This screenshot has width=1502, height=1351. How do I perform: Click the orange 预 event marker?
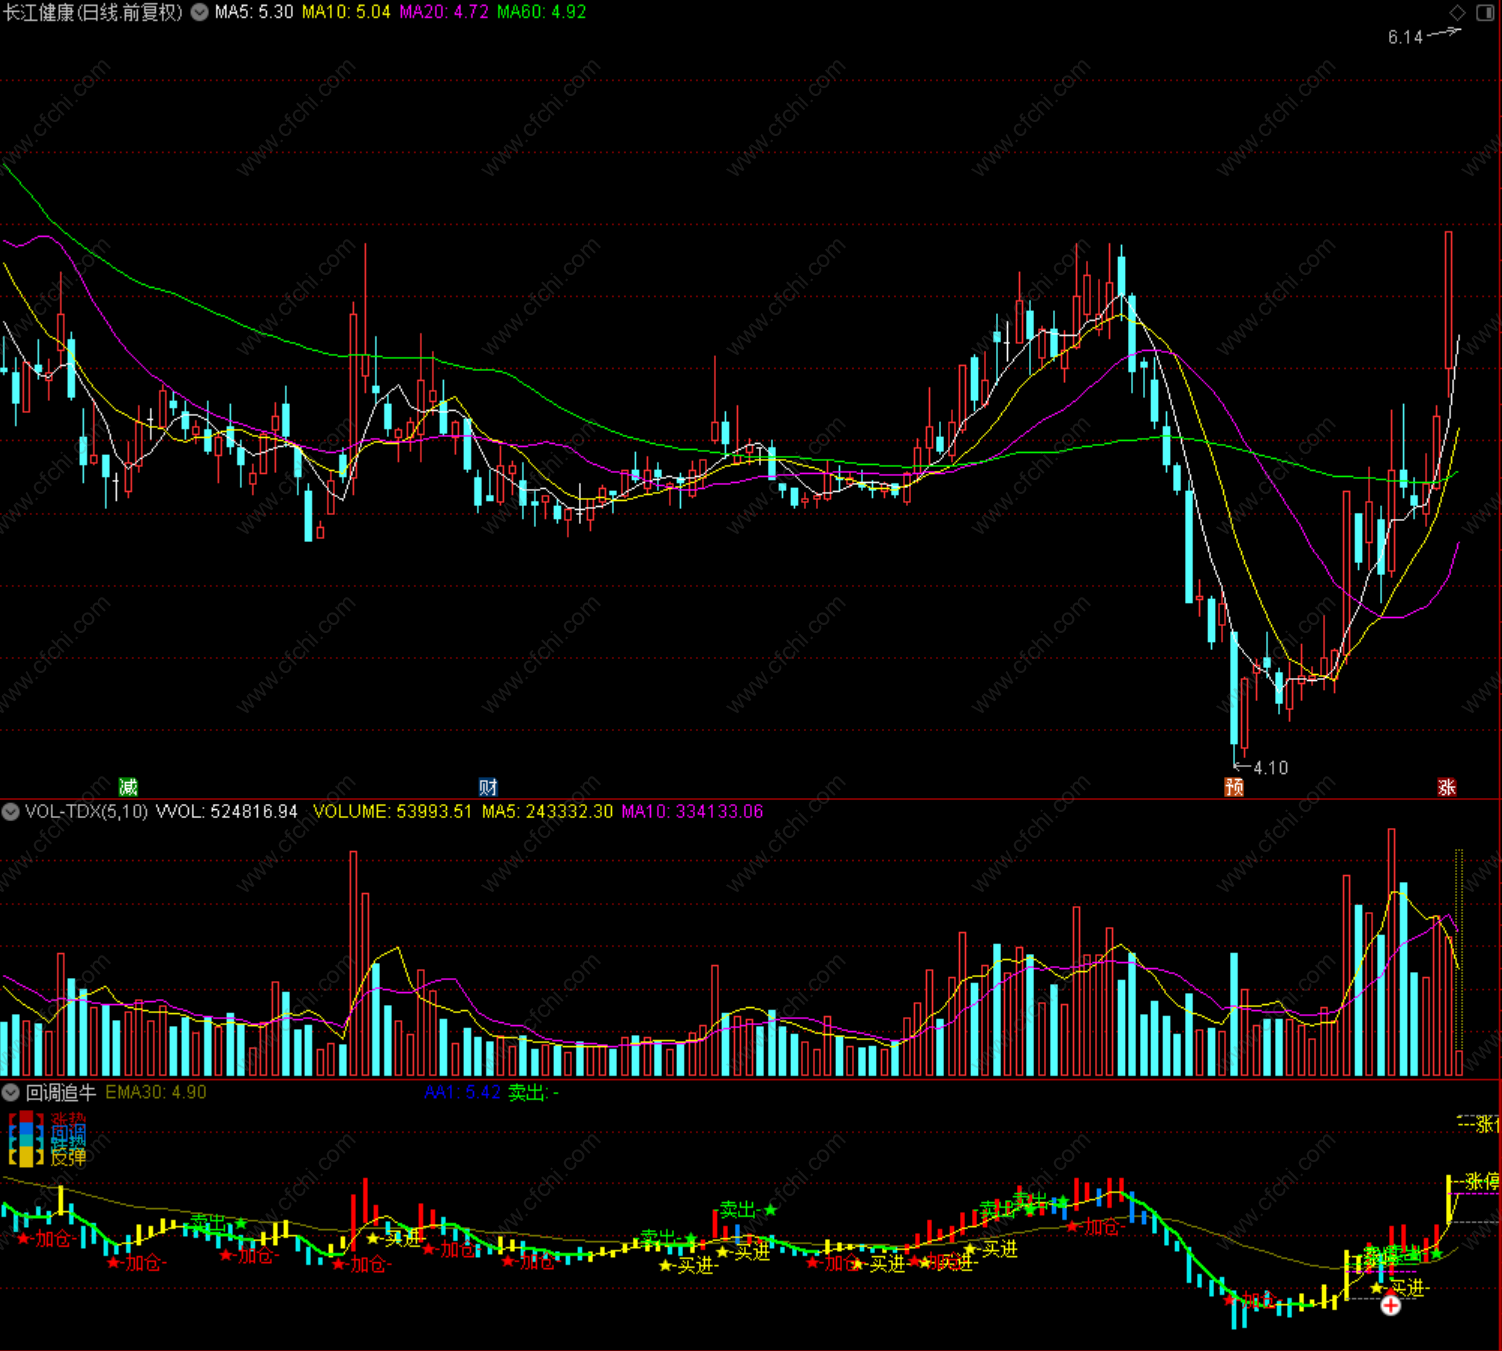1234,787
